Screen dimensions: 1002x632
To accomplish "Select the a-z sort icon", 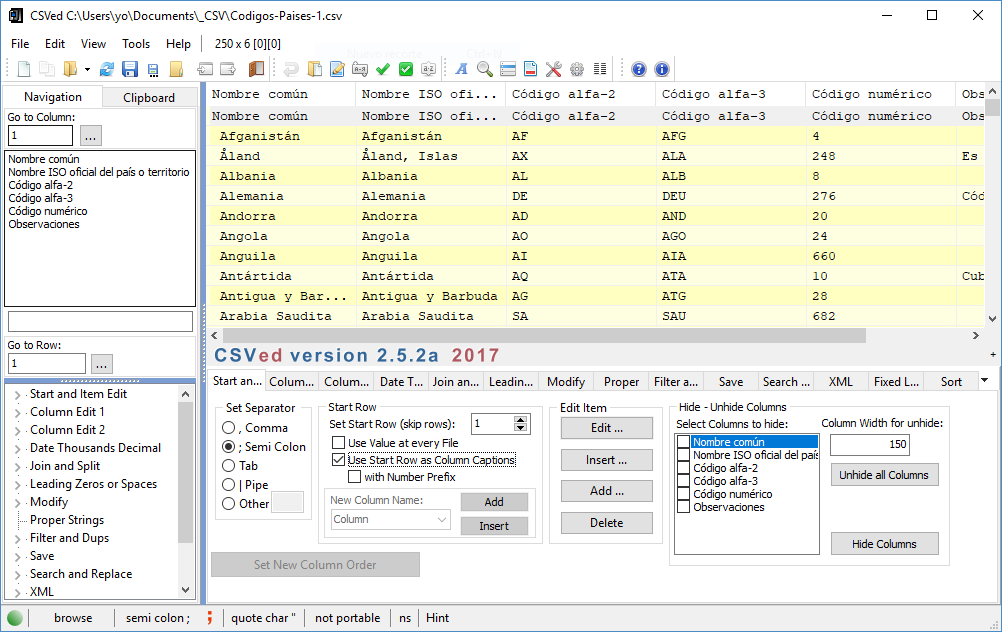I will click(428, 68).
